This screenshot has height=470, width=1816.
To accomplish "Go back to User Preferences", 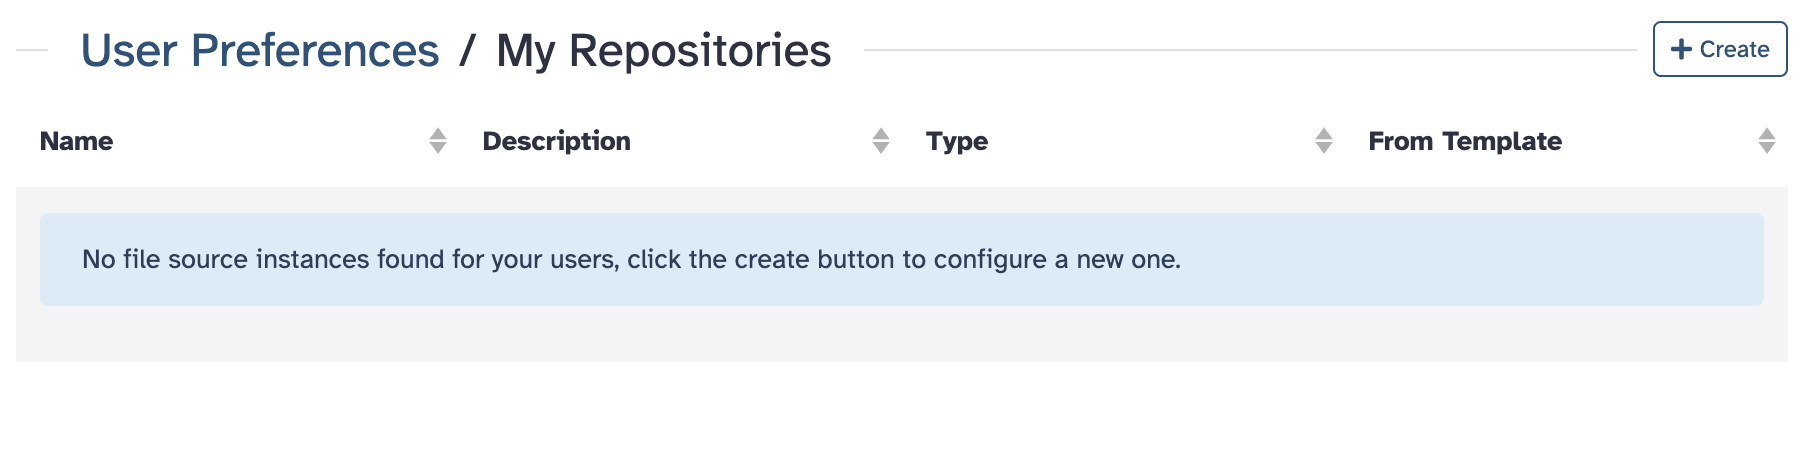I will [x=260, y=51].
